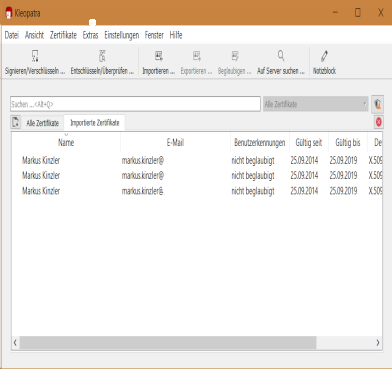The height and width of the screenshot is (369, 392).
Task: Click the Exportieren toolbar icon
Action: pyautogui.click(x=197, y=56)
